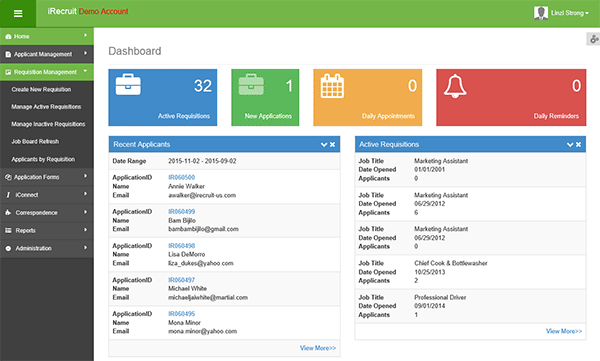Image resolution: width=600 pixels, height=361 pixels.
Task: Select Manage Active Requisitions
Action: [46, 107]
